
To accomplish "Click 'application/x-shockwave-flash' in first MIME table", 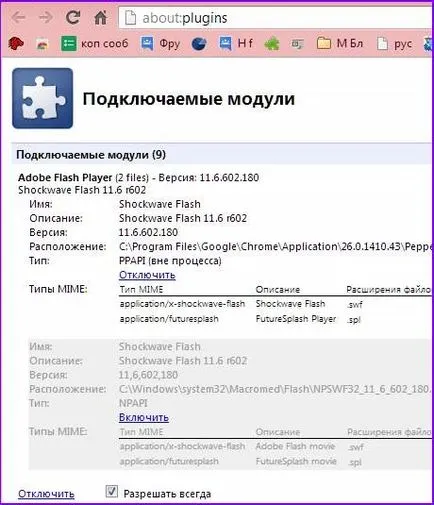I will point(182,304).
